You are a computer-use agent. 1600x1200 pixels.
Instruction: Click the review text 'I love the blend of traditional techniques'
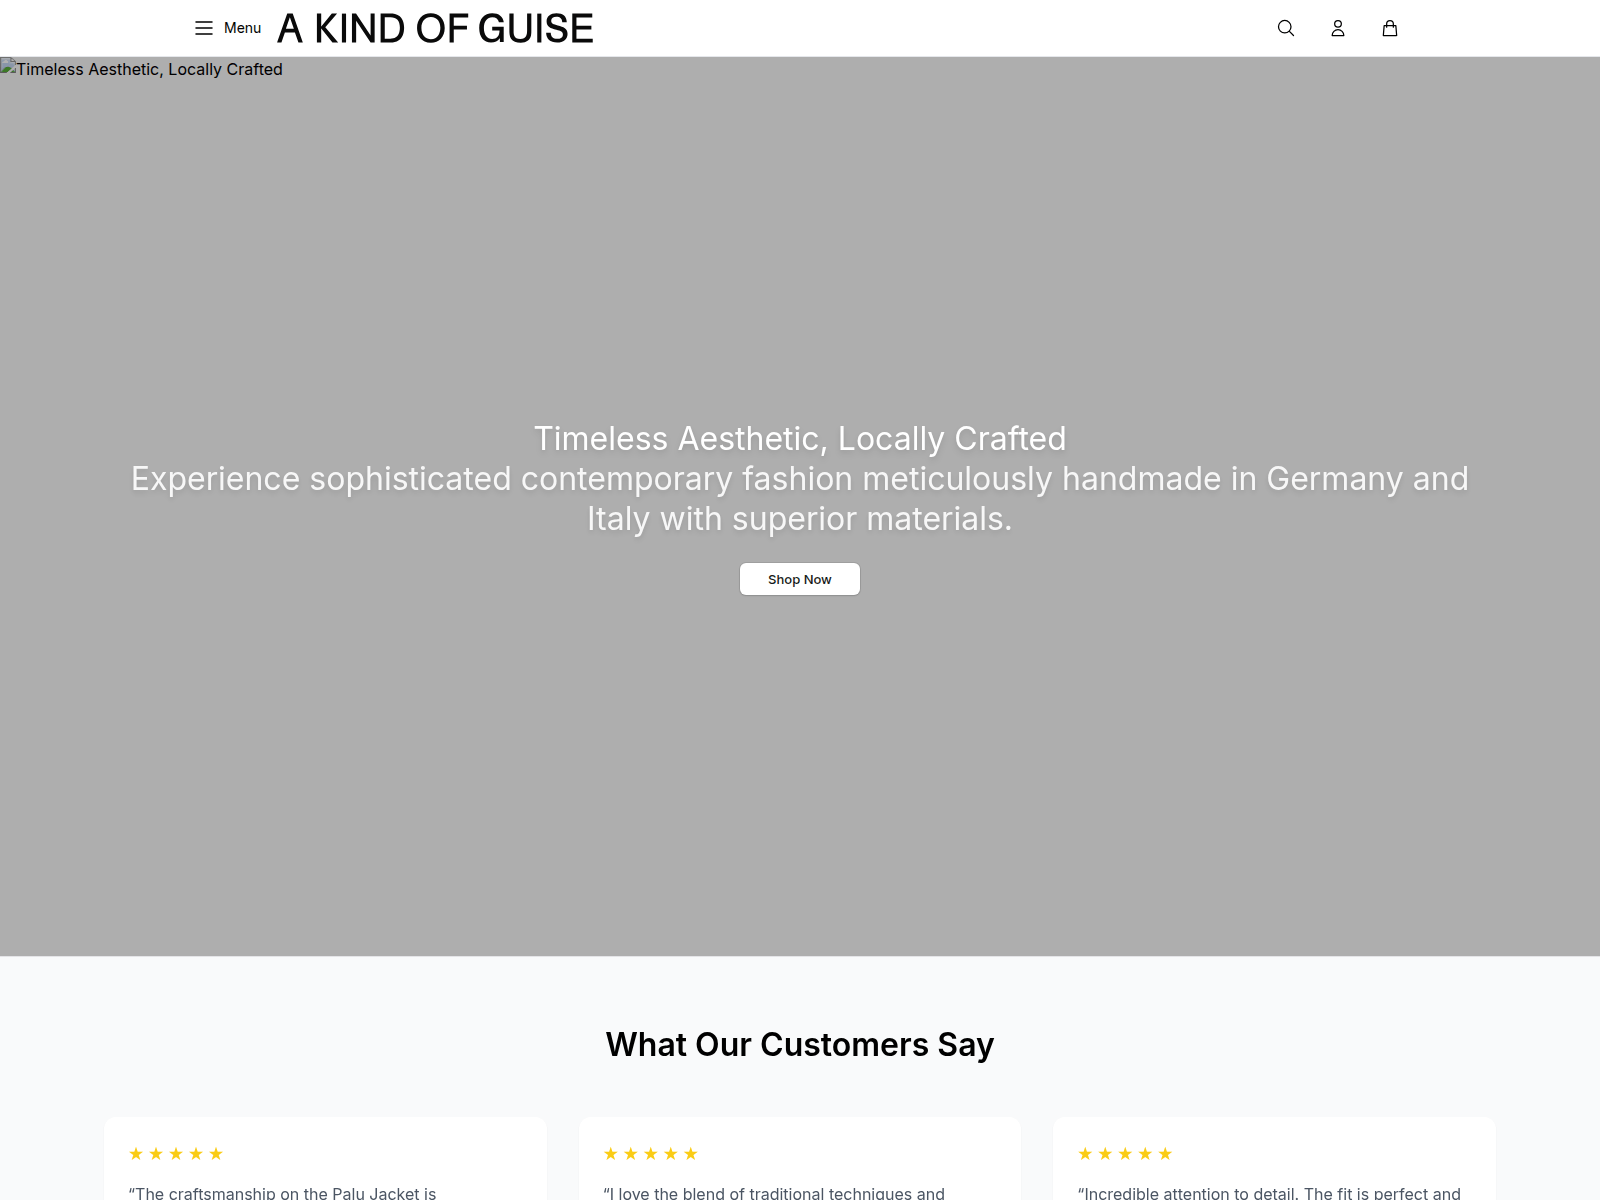pos(774,1192)
